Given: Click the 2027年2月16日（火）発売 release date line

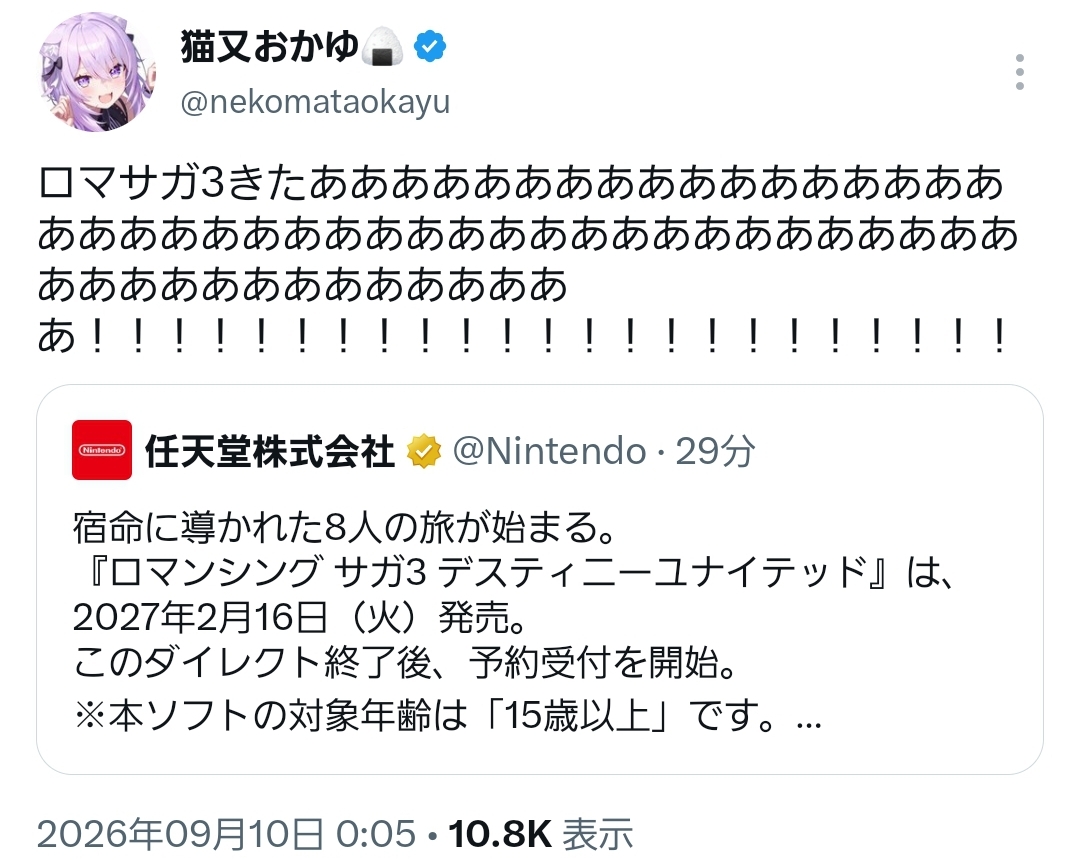Looking at the screenshot, I should pyautogui.click(x=300, y=617).
